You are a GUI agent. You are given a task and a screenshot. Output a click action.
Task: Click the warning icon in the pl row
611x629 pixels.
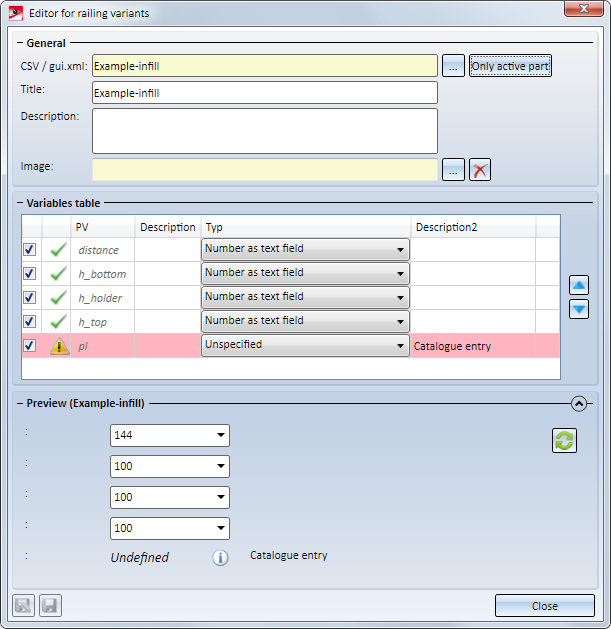point(59,346)
